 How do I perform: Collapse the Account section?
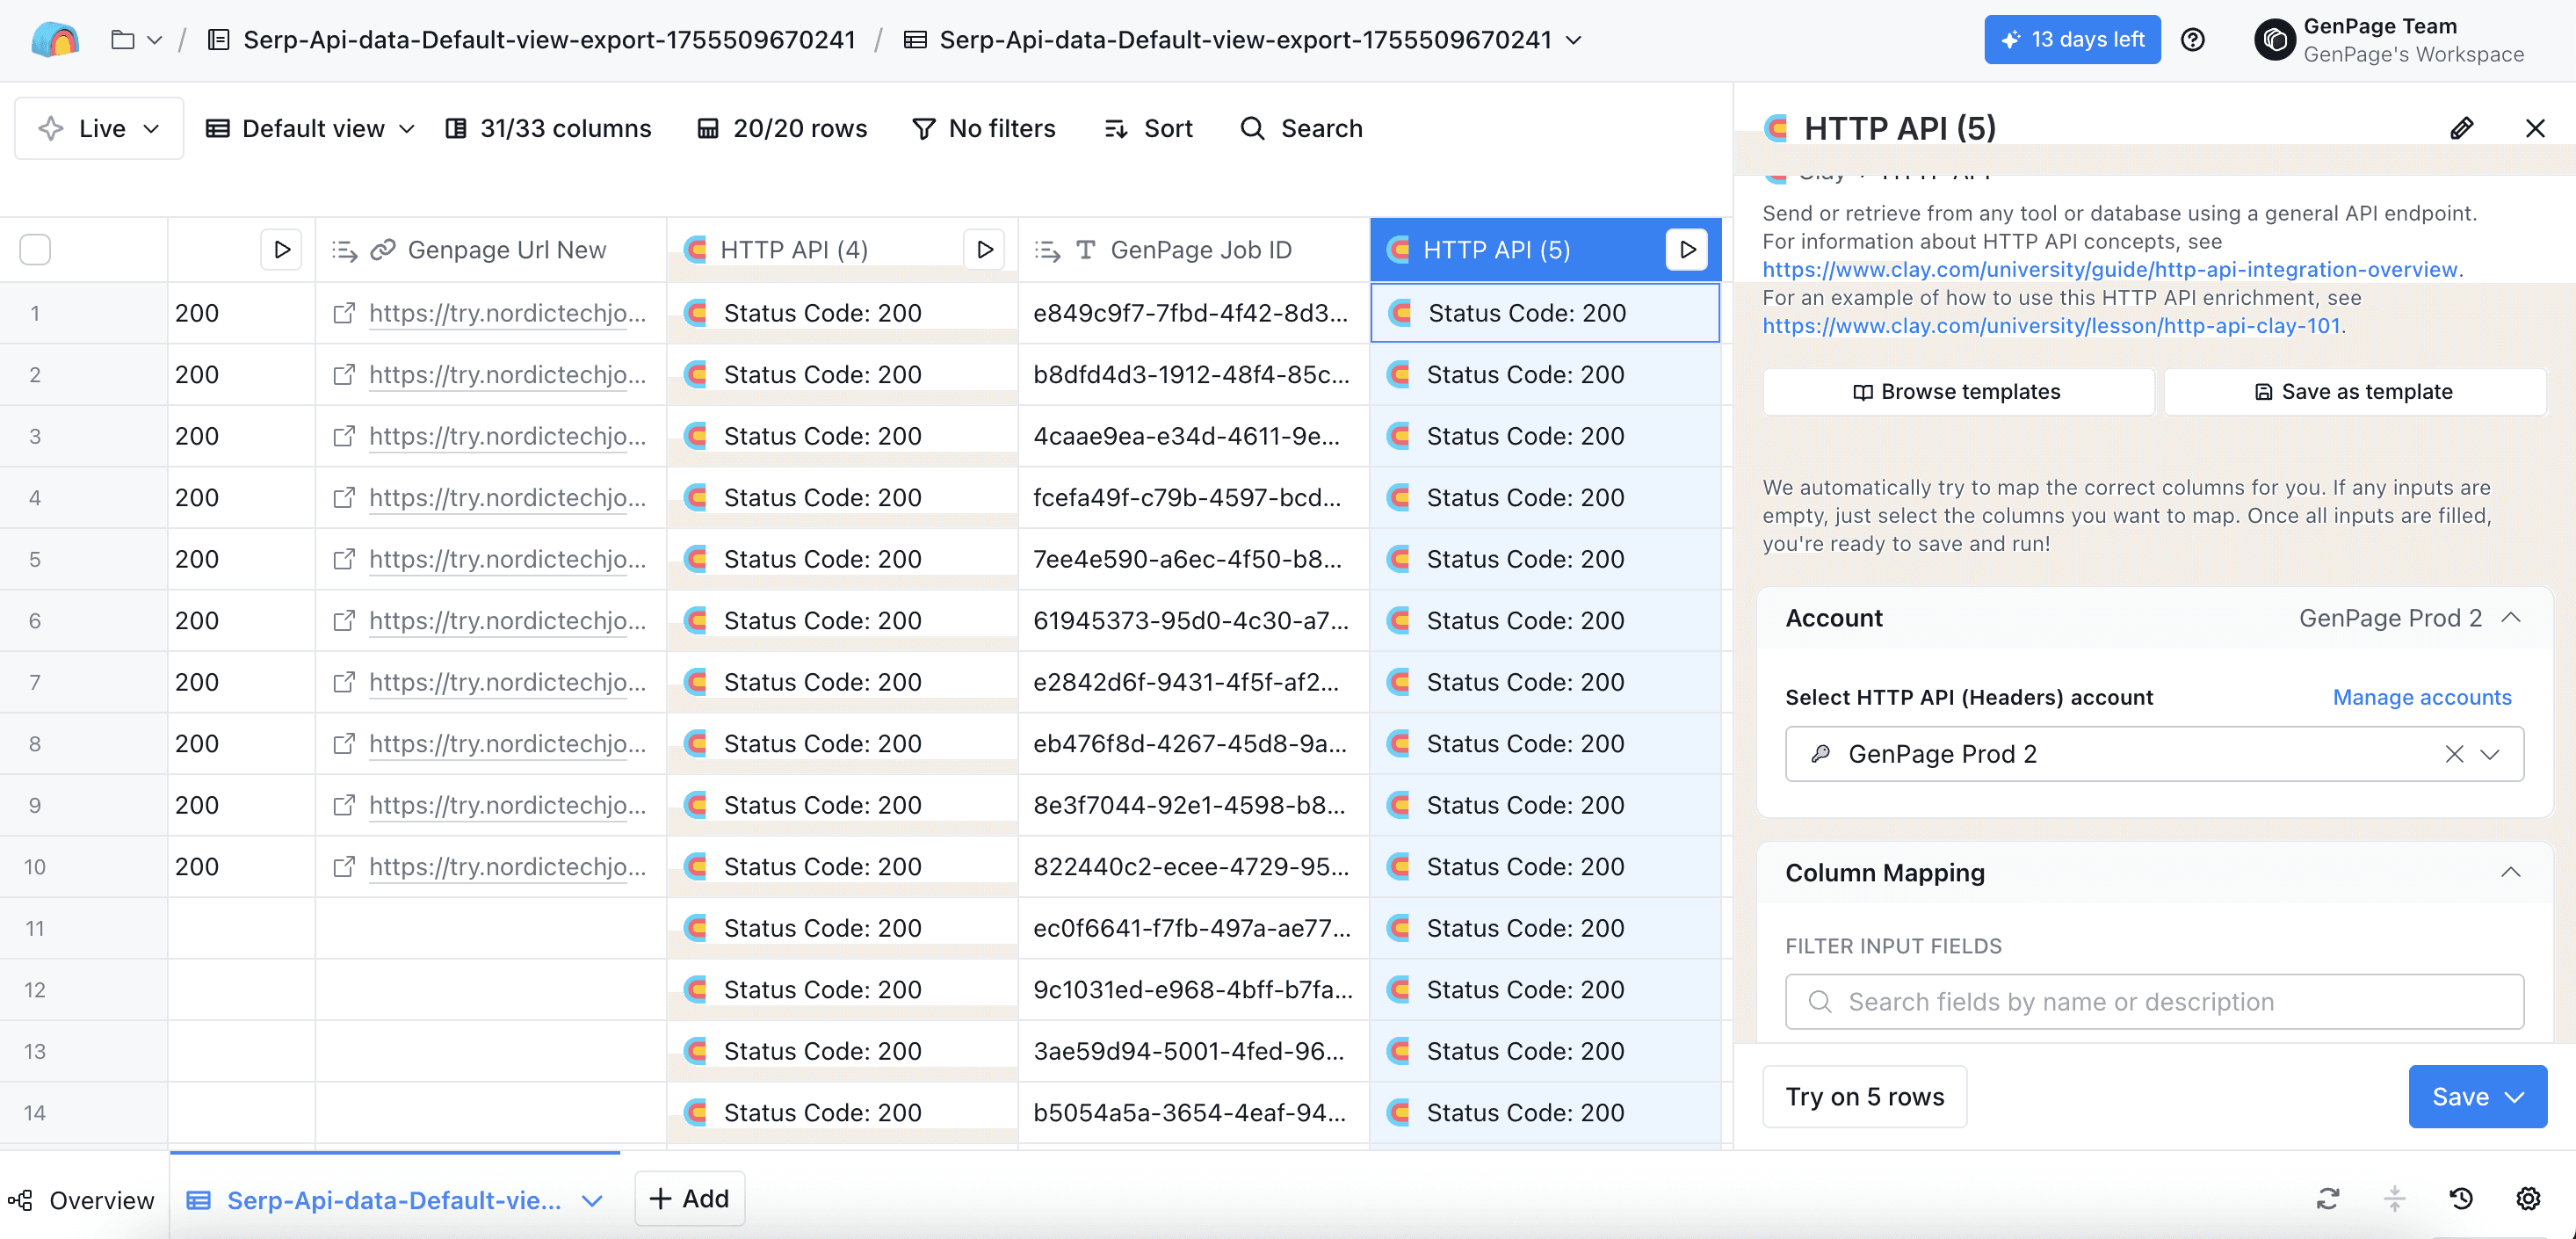pyautogui.click(x=2510, y=618)
